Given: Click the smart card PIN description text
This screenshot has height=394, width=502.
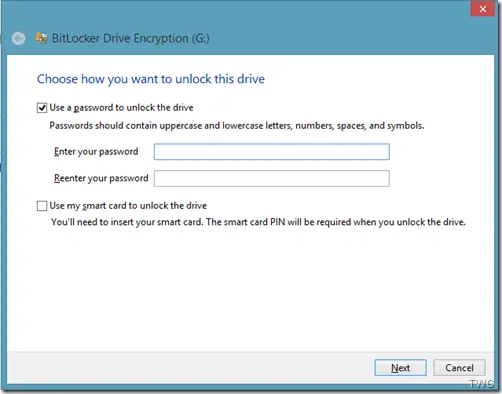Looking at the screenshot, I should point(258,222).
